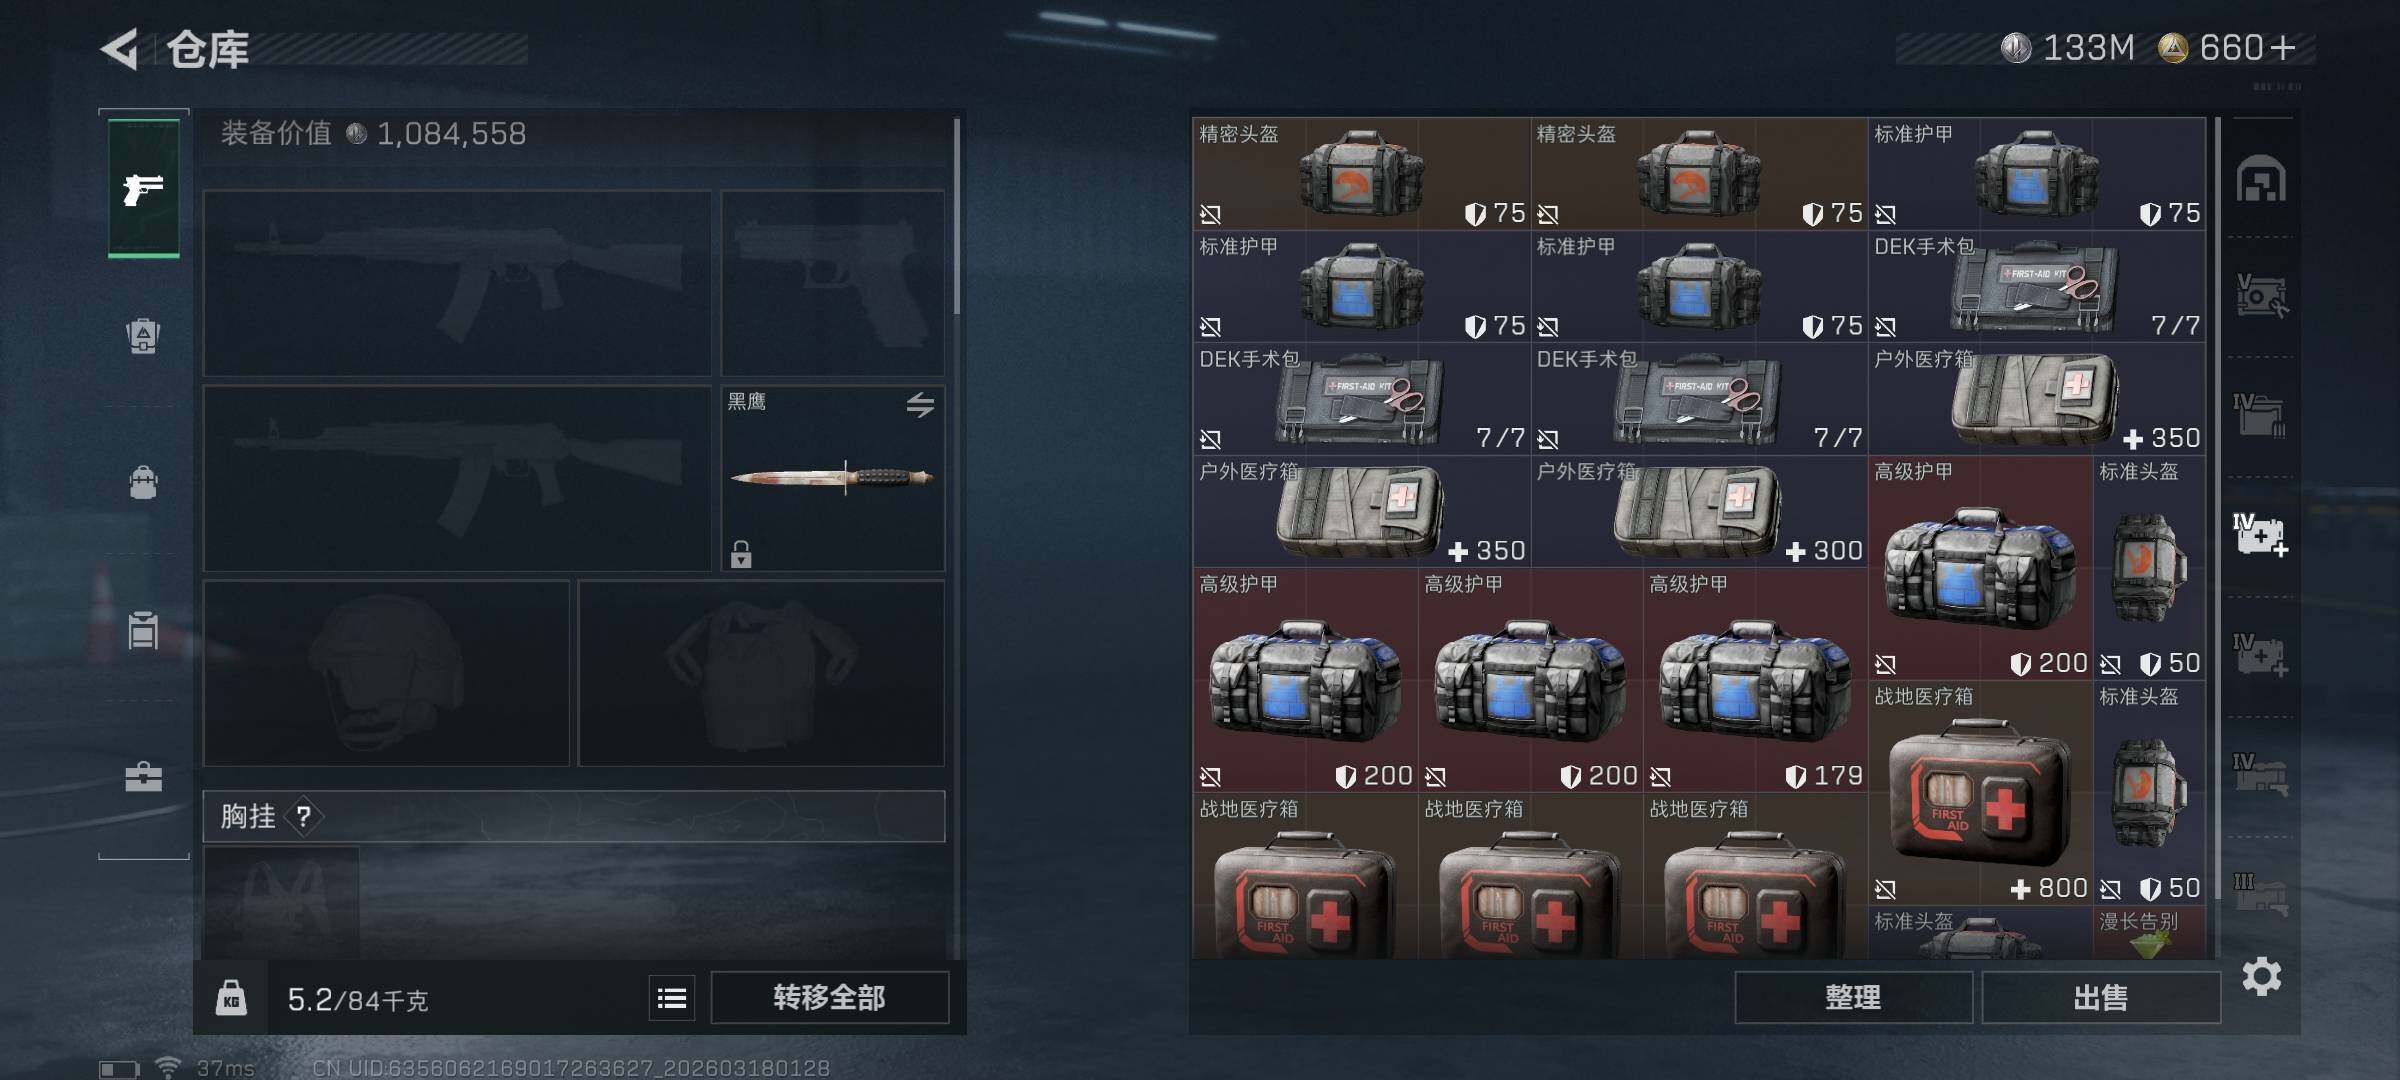
Task: Click the plus icon to add 660 currency
Action: coord(2283,48)
